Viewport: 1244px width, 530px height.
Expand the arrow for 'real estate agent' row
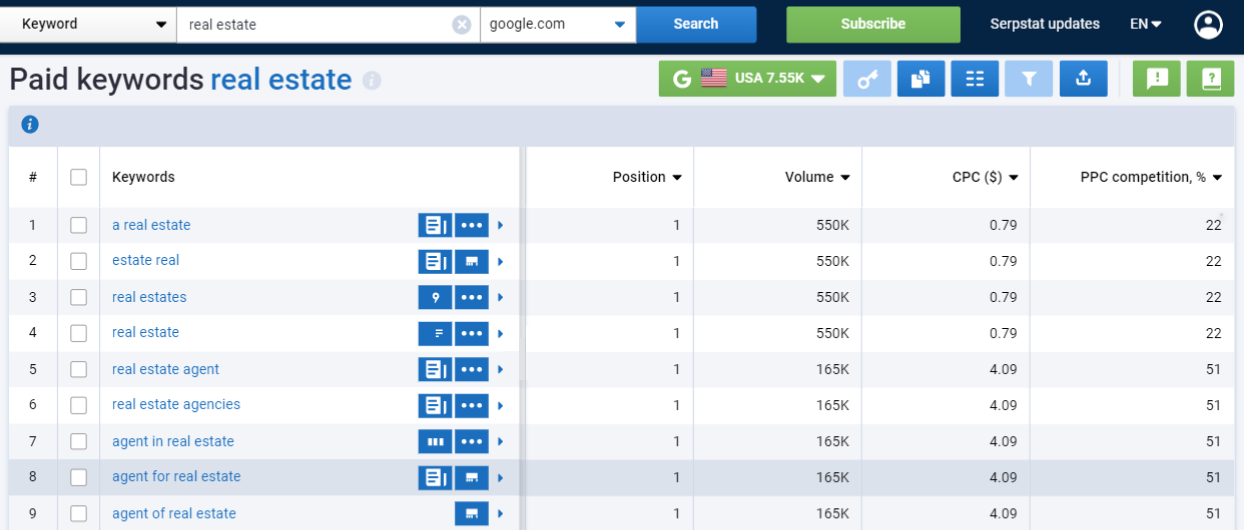(x=500, y=369)
